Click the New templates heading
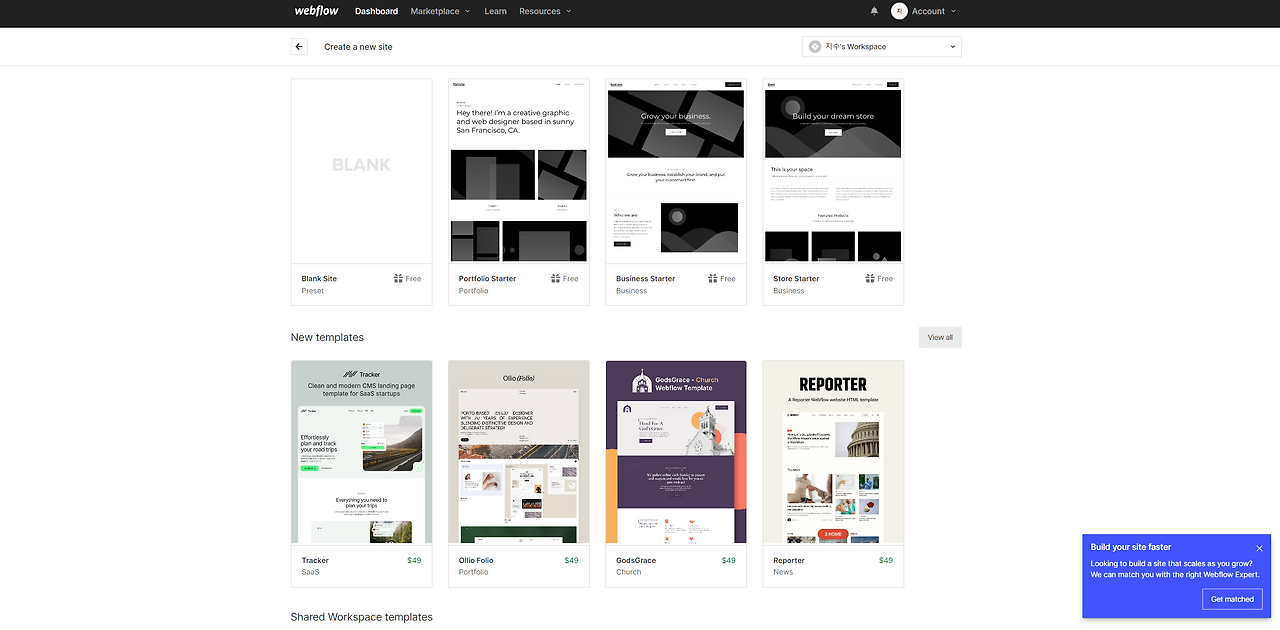Image resolution: width=1280 pixels, height=630 pixels. 327,338
